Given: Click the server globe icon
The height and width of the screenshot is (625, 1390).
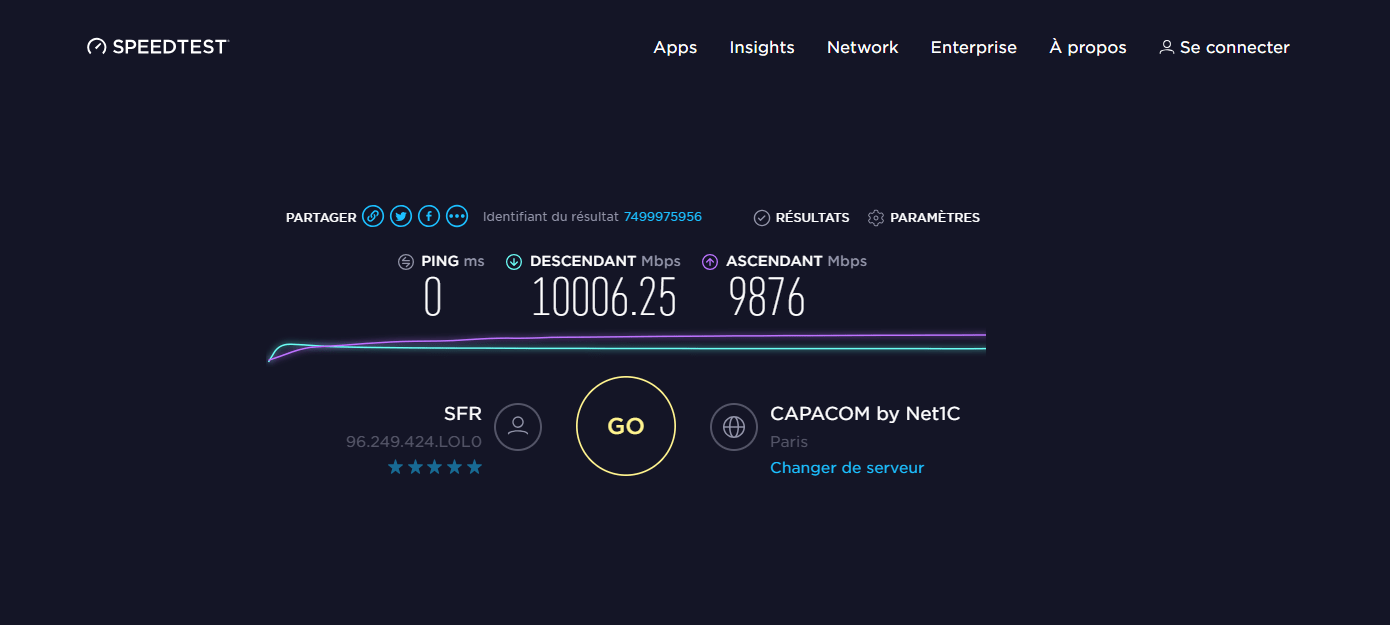Looking at the screenshot, I should tap(734, 427).
